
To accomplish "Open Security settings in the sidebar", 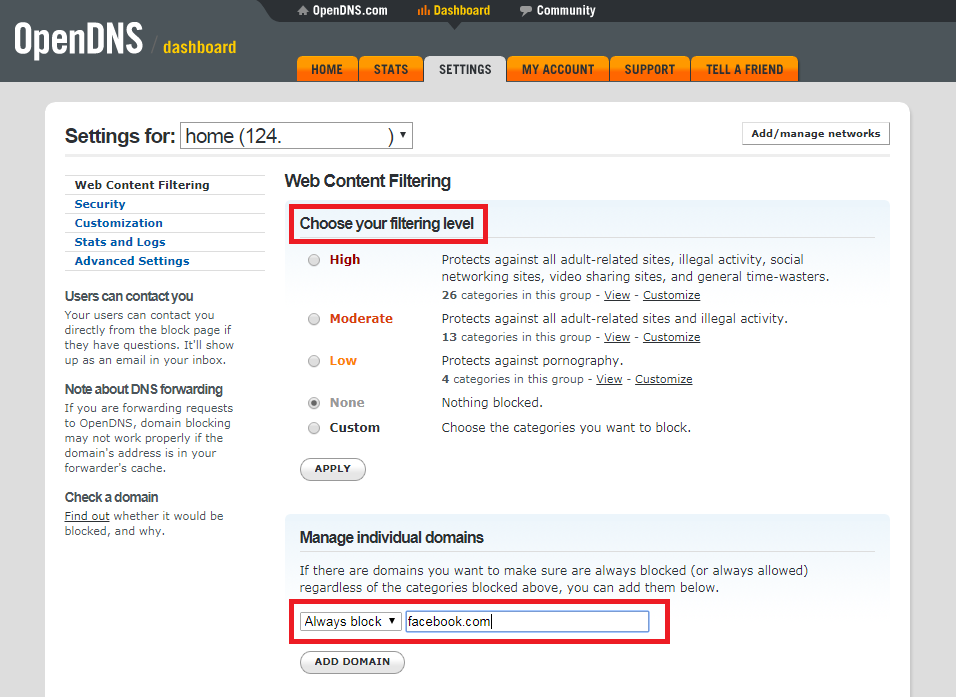I will (x=100, y=204).
